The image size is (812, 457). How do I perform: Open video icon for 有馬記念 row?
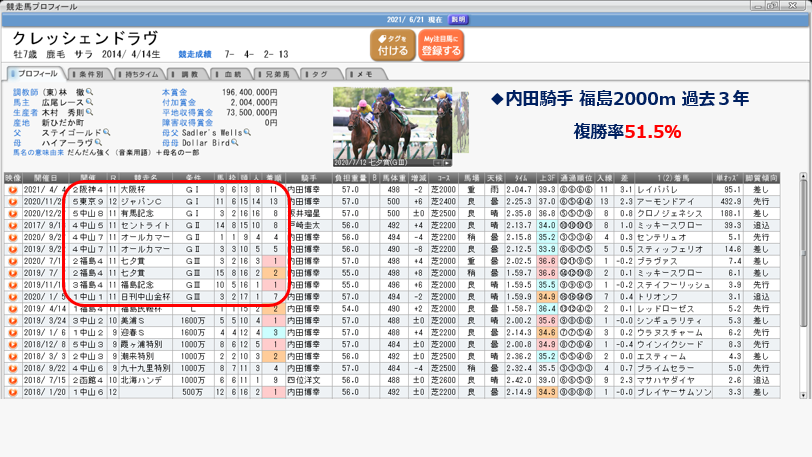(x=12, y=211)
